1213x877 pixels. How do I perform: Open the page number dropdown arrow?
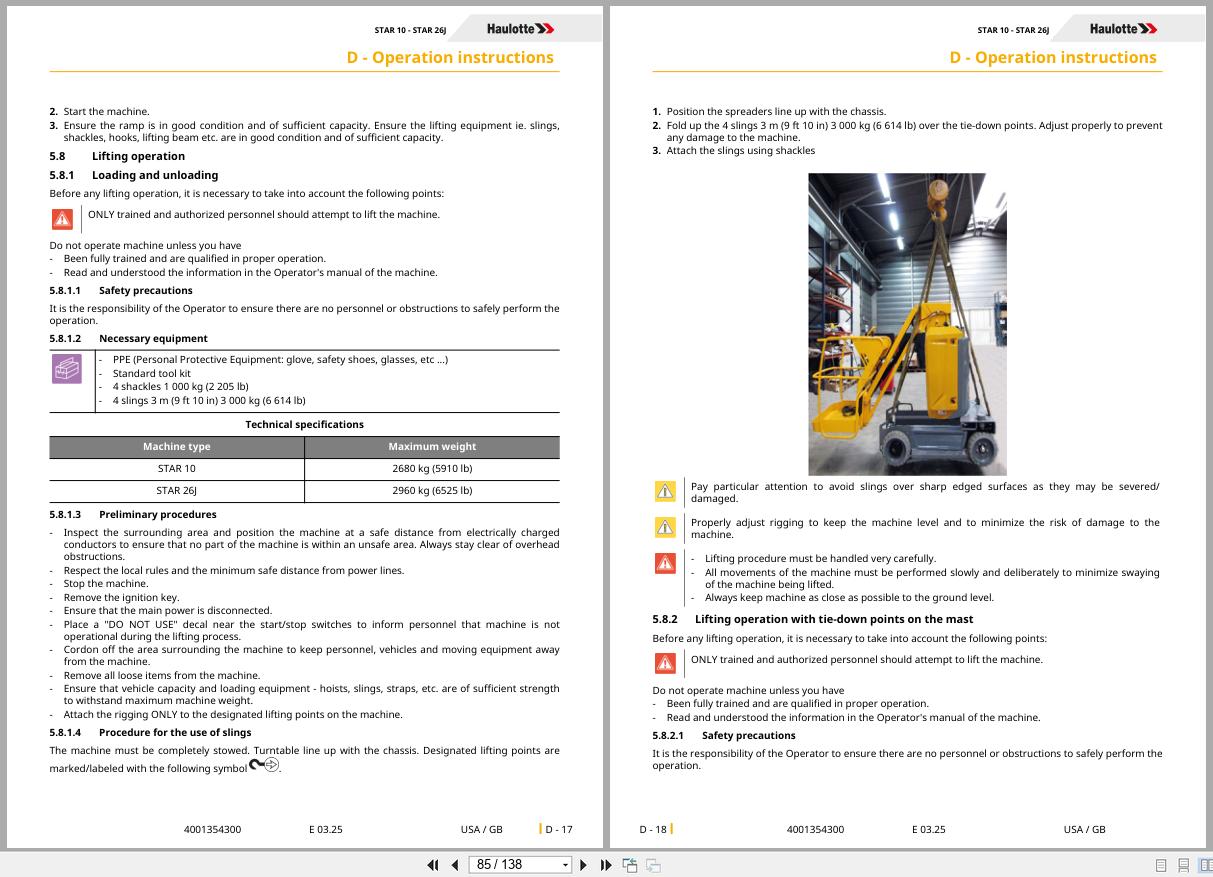pos(566,865)
